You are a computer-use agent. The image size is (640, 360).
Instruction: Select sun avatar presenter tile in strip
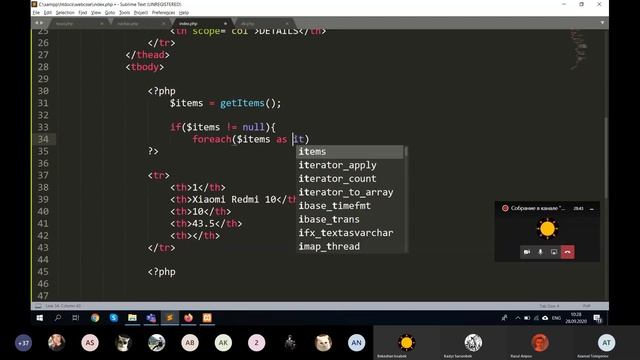pyautogui.click(x=407, y=343)
